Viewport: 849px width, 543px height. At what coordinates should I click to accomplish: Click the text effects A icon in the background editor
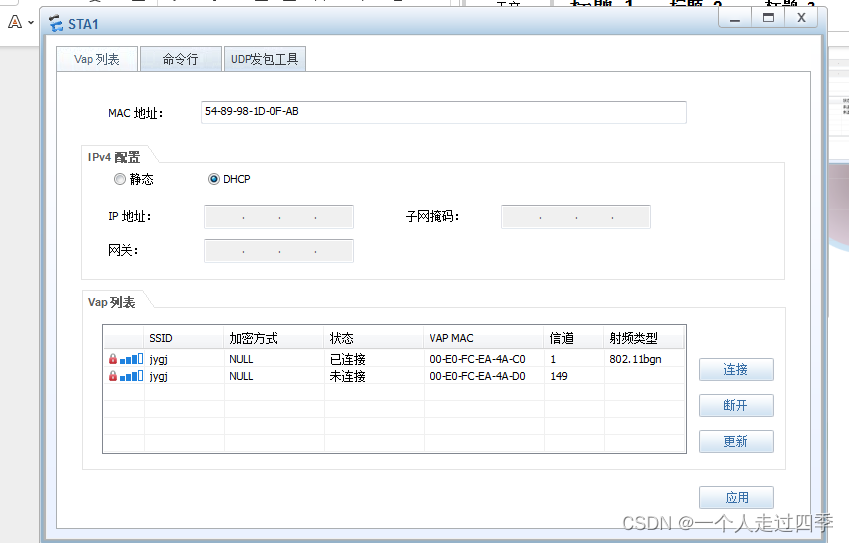coord(15,22)
